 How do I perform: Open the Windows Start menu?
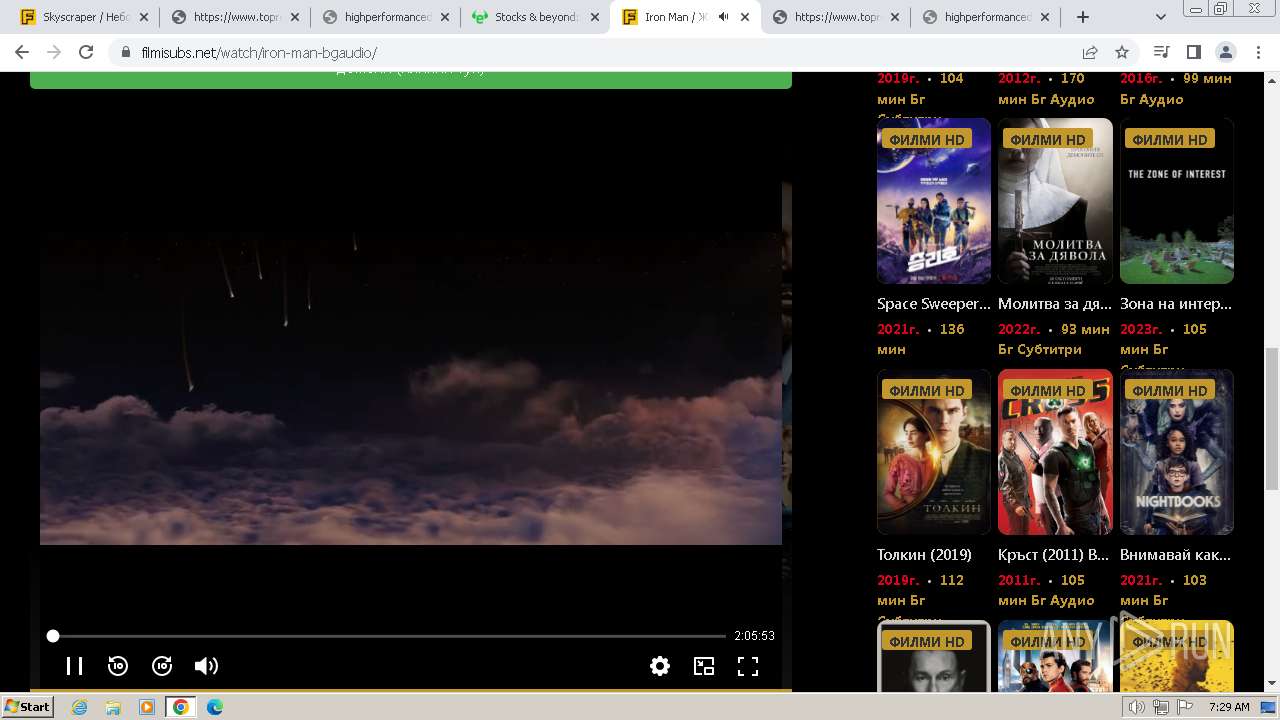(x=28, y=707)
